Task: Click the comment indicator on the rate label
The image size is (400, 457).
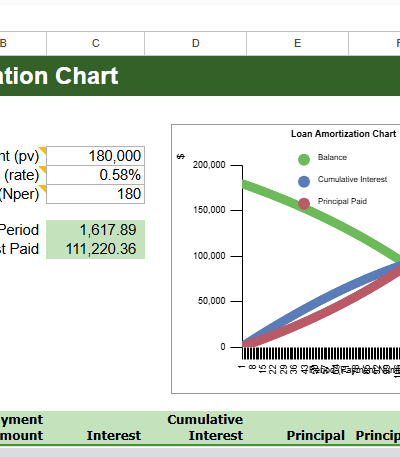Action: click(42, 169)
